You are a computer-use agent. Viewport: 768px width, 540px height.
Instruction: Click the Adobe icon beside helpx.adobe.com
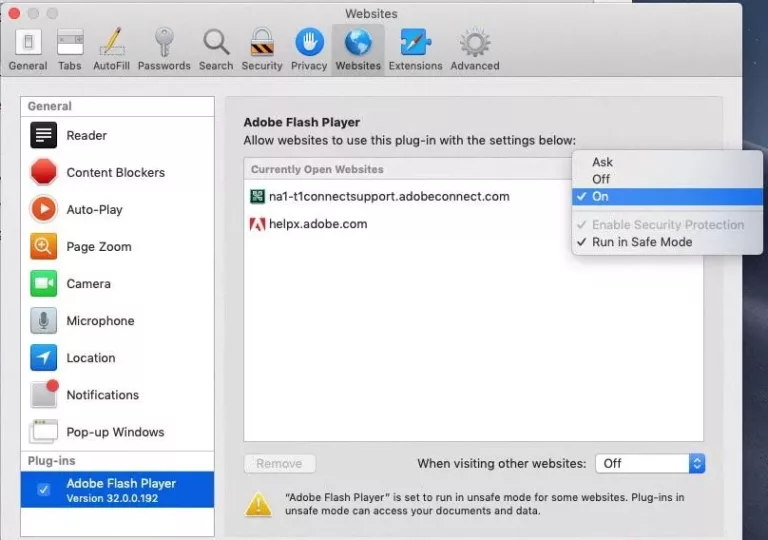click(258, 224)
